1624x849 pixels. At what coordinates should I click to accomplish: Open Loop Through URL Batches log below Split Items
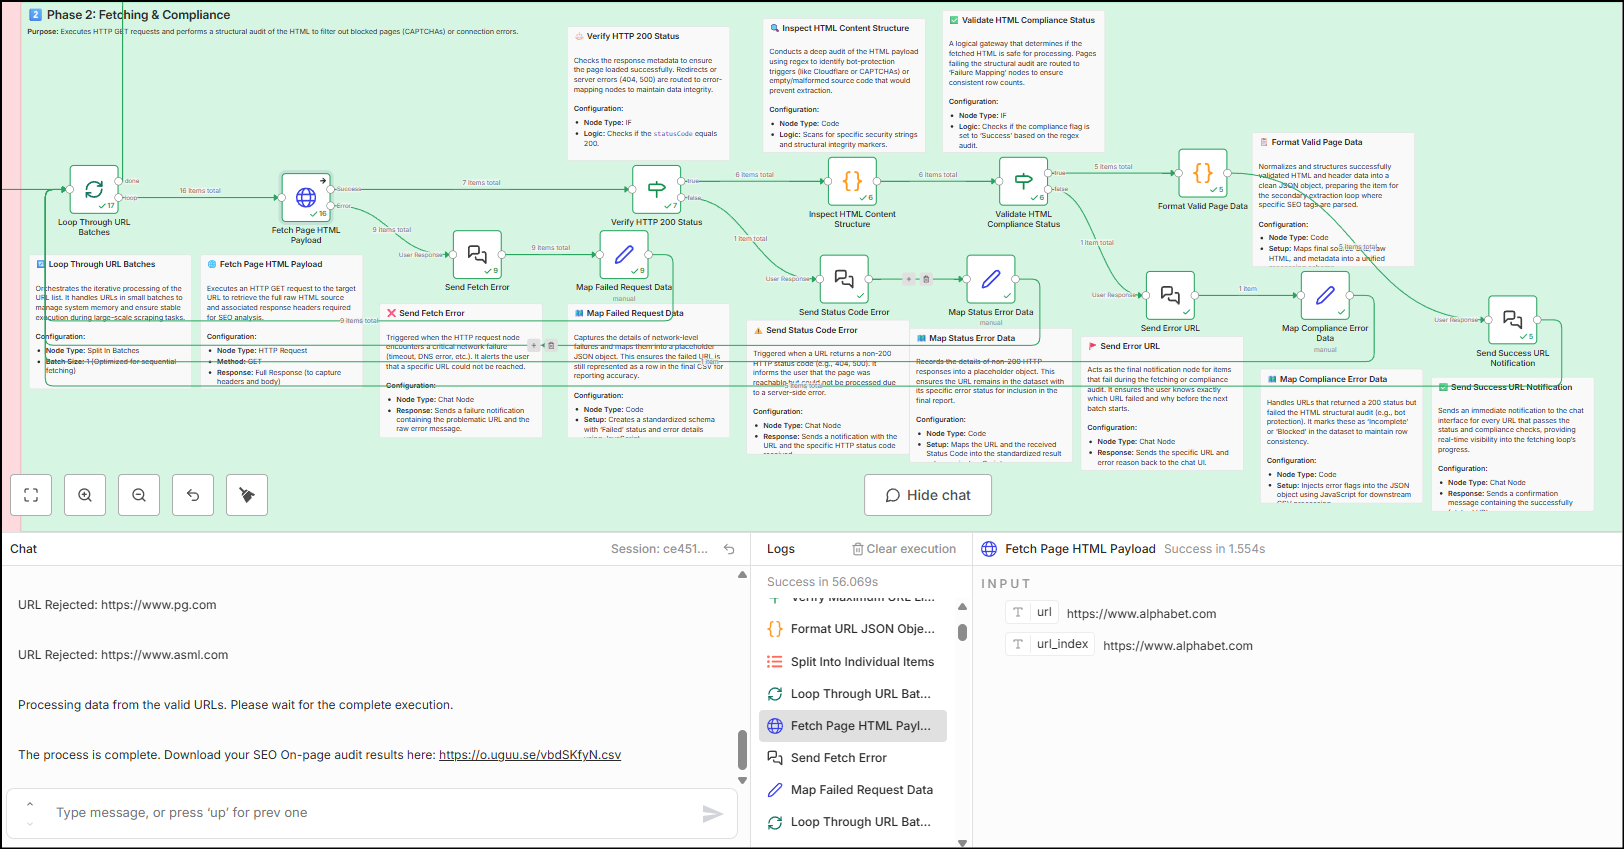853,694
